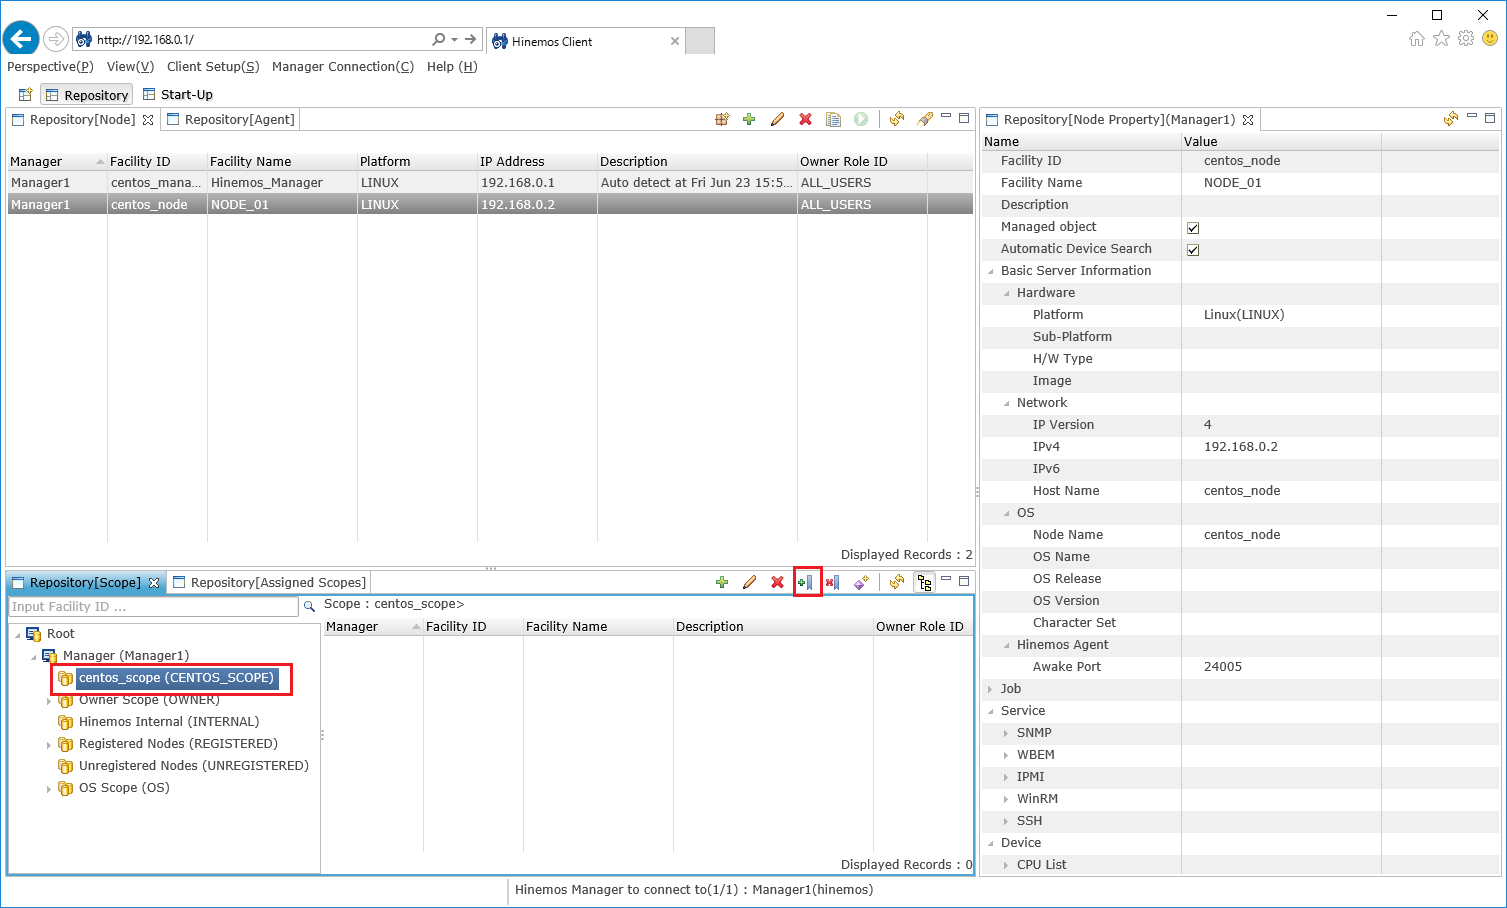Collapse Basic Server Information section
1507x908 pixels.
(x=991, y=271)
